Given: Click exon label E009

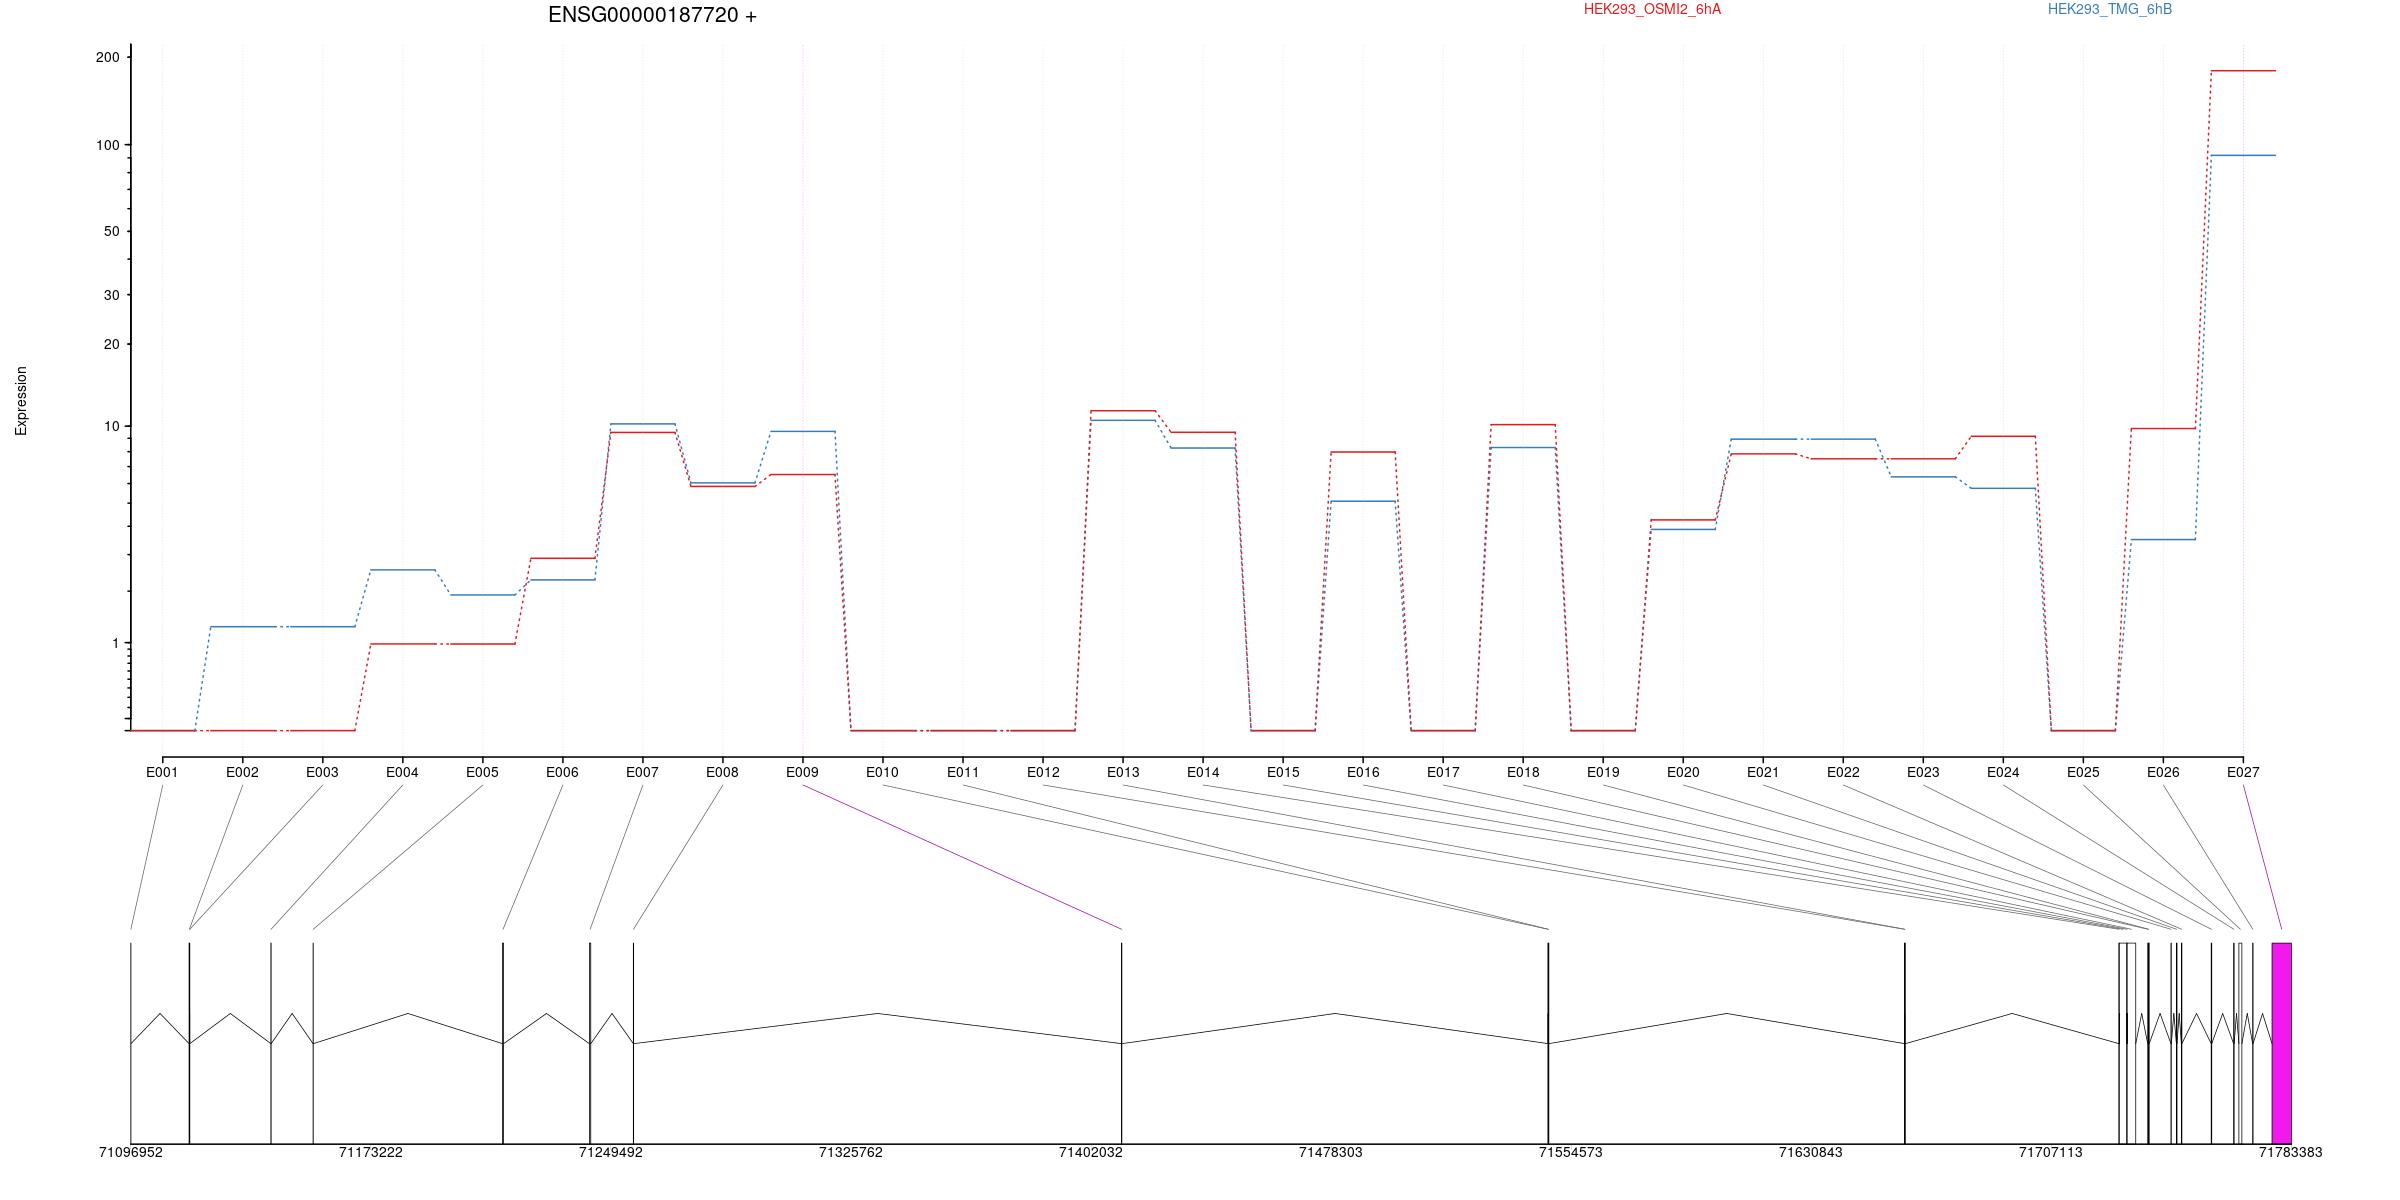Looking at the screenshot, I should 802,772.
